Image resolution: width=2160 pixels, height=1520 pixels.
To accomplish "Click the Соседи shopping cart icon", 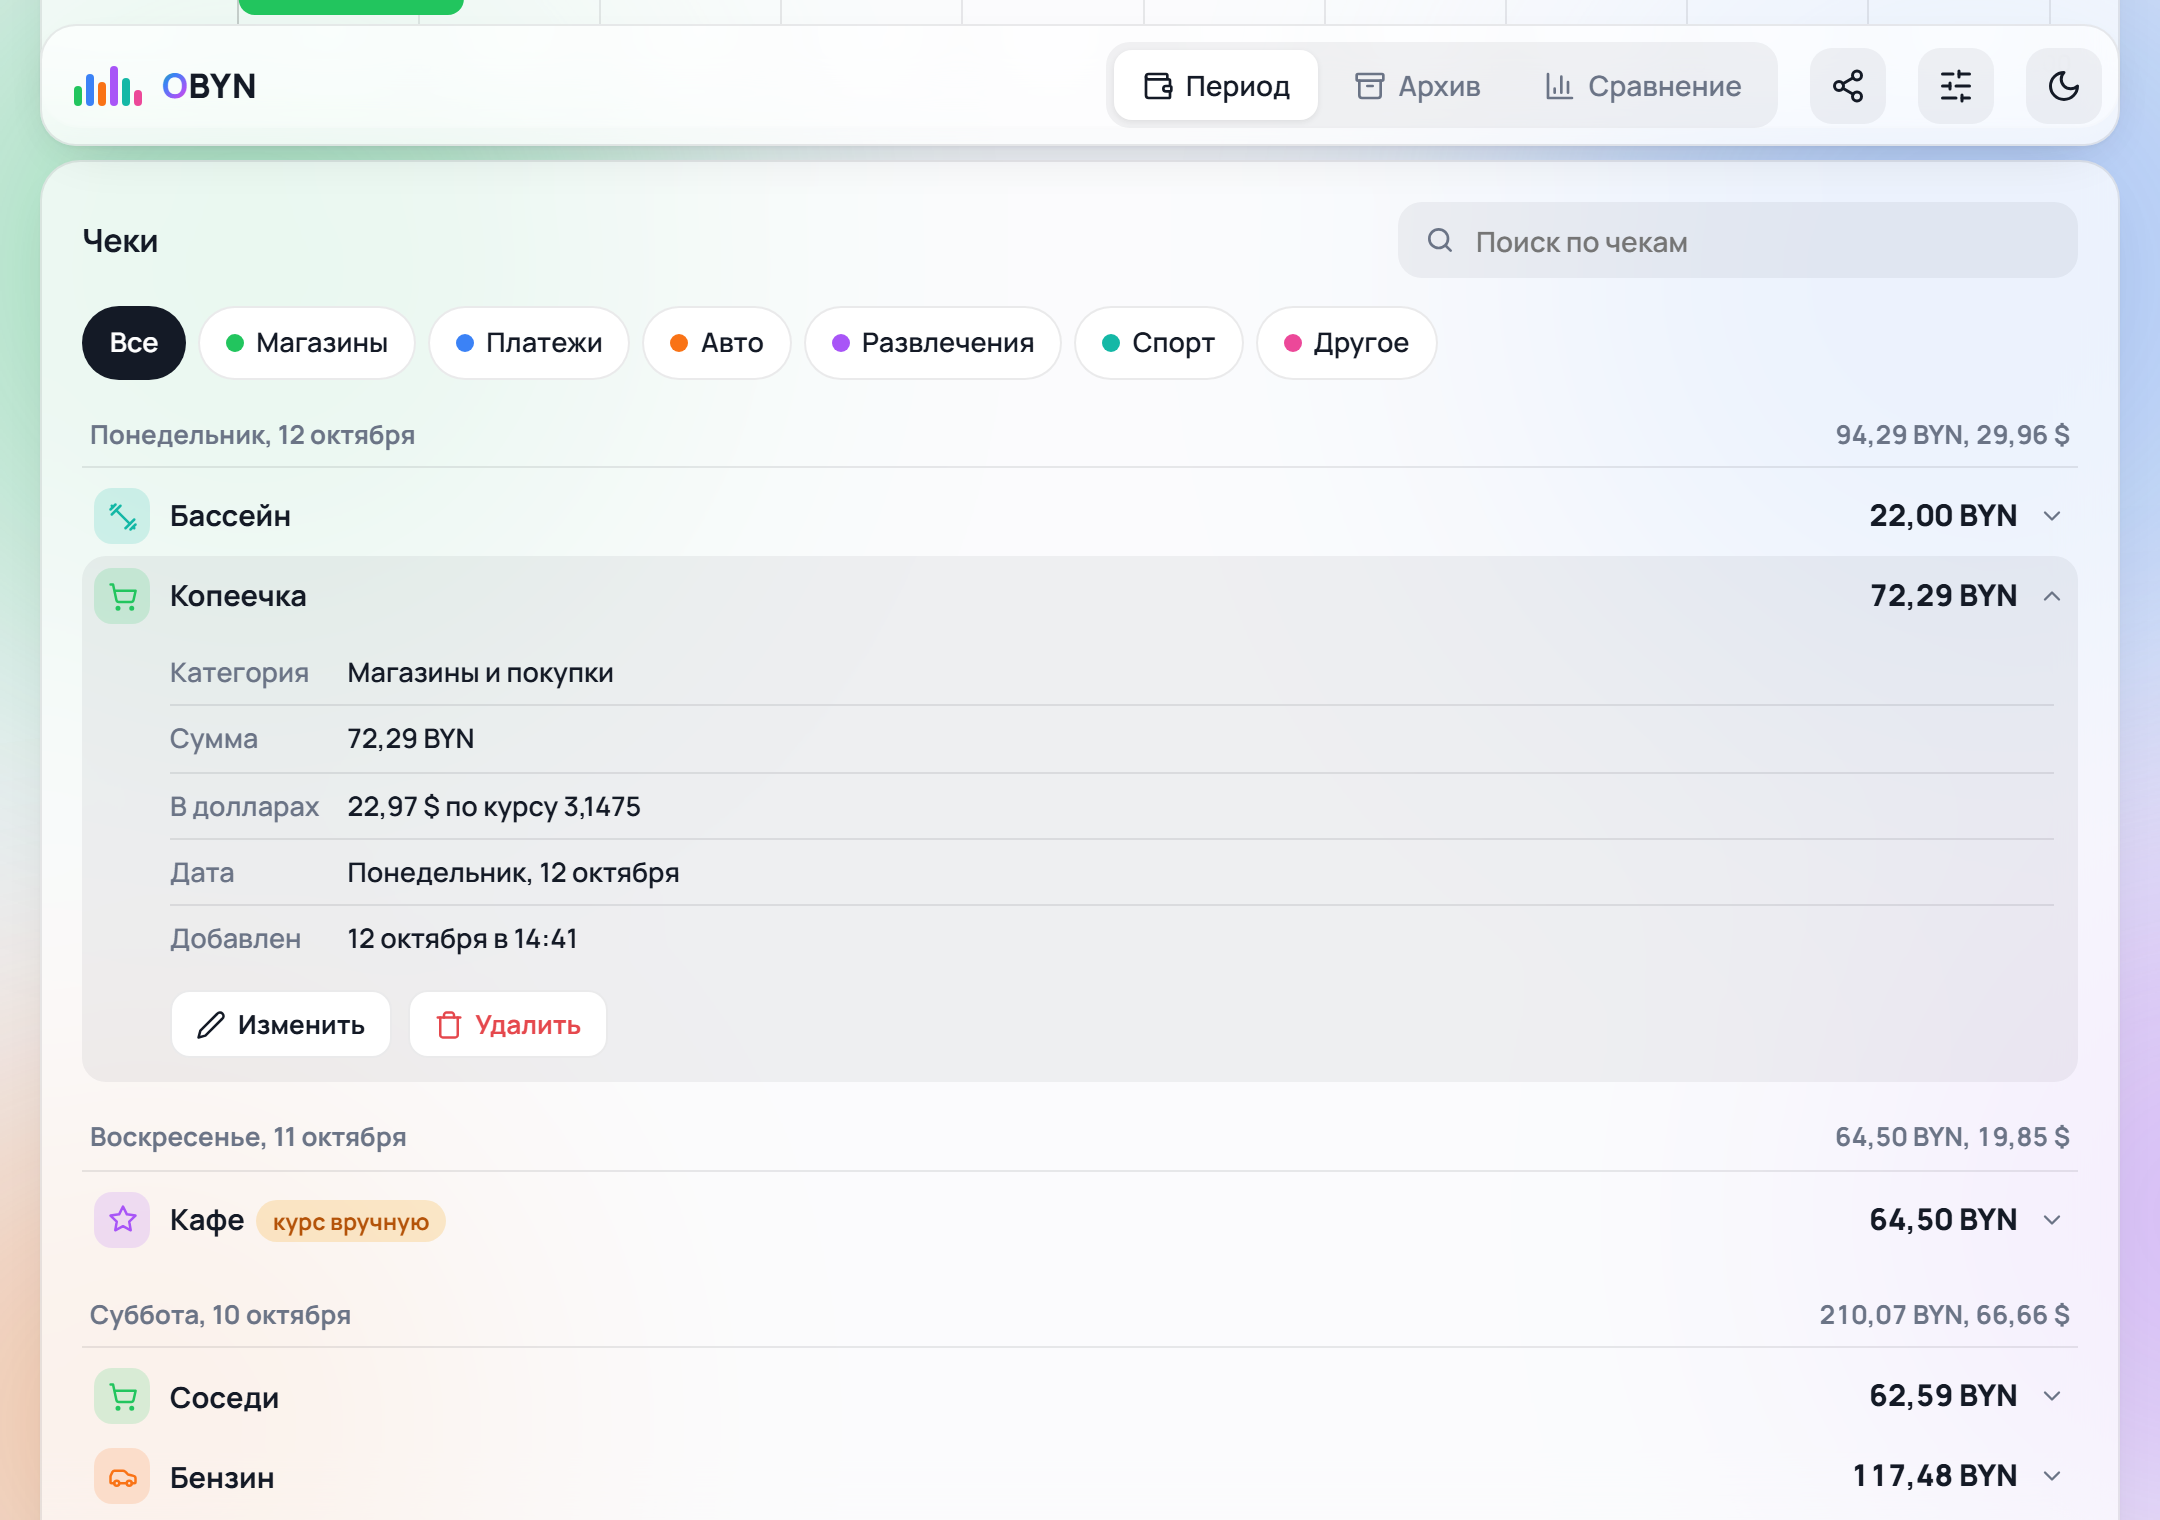I will pyautogui.click(x=122, y=1396).
